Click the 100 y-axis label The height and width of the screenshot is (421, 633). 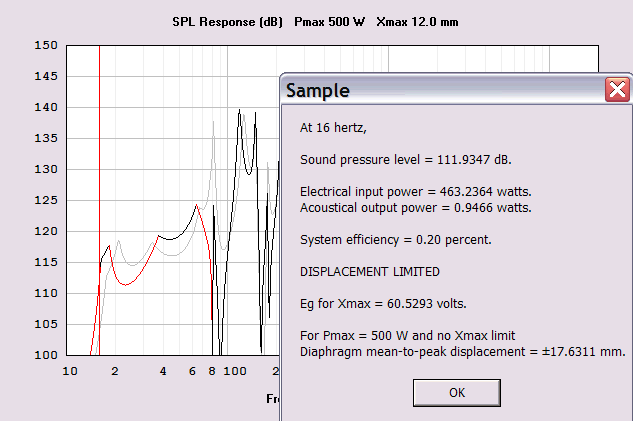tap(46, 355)
